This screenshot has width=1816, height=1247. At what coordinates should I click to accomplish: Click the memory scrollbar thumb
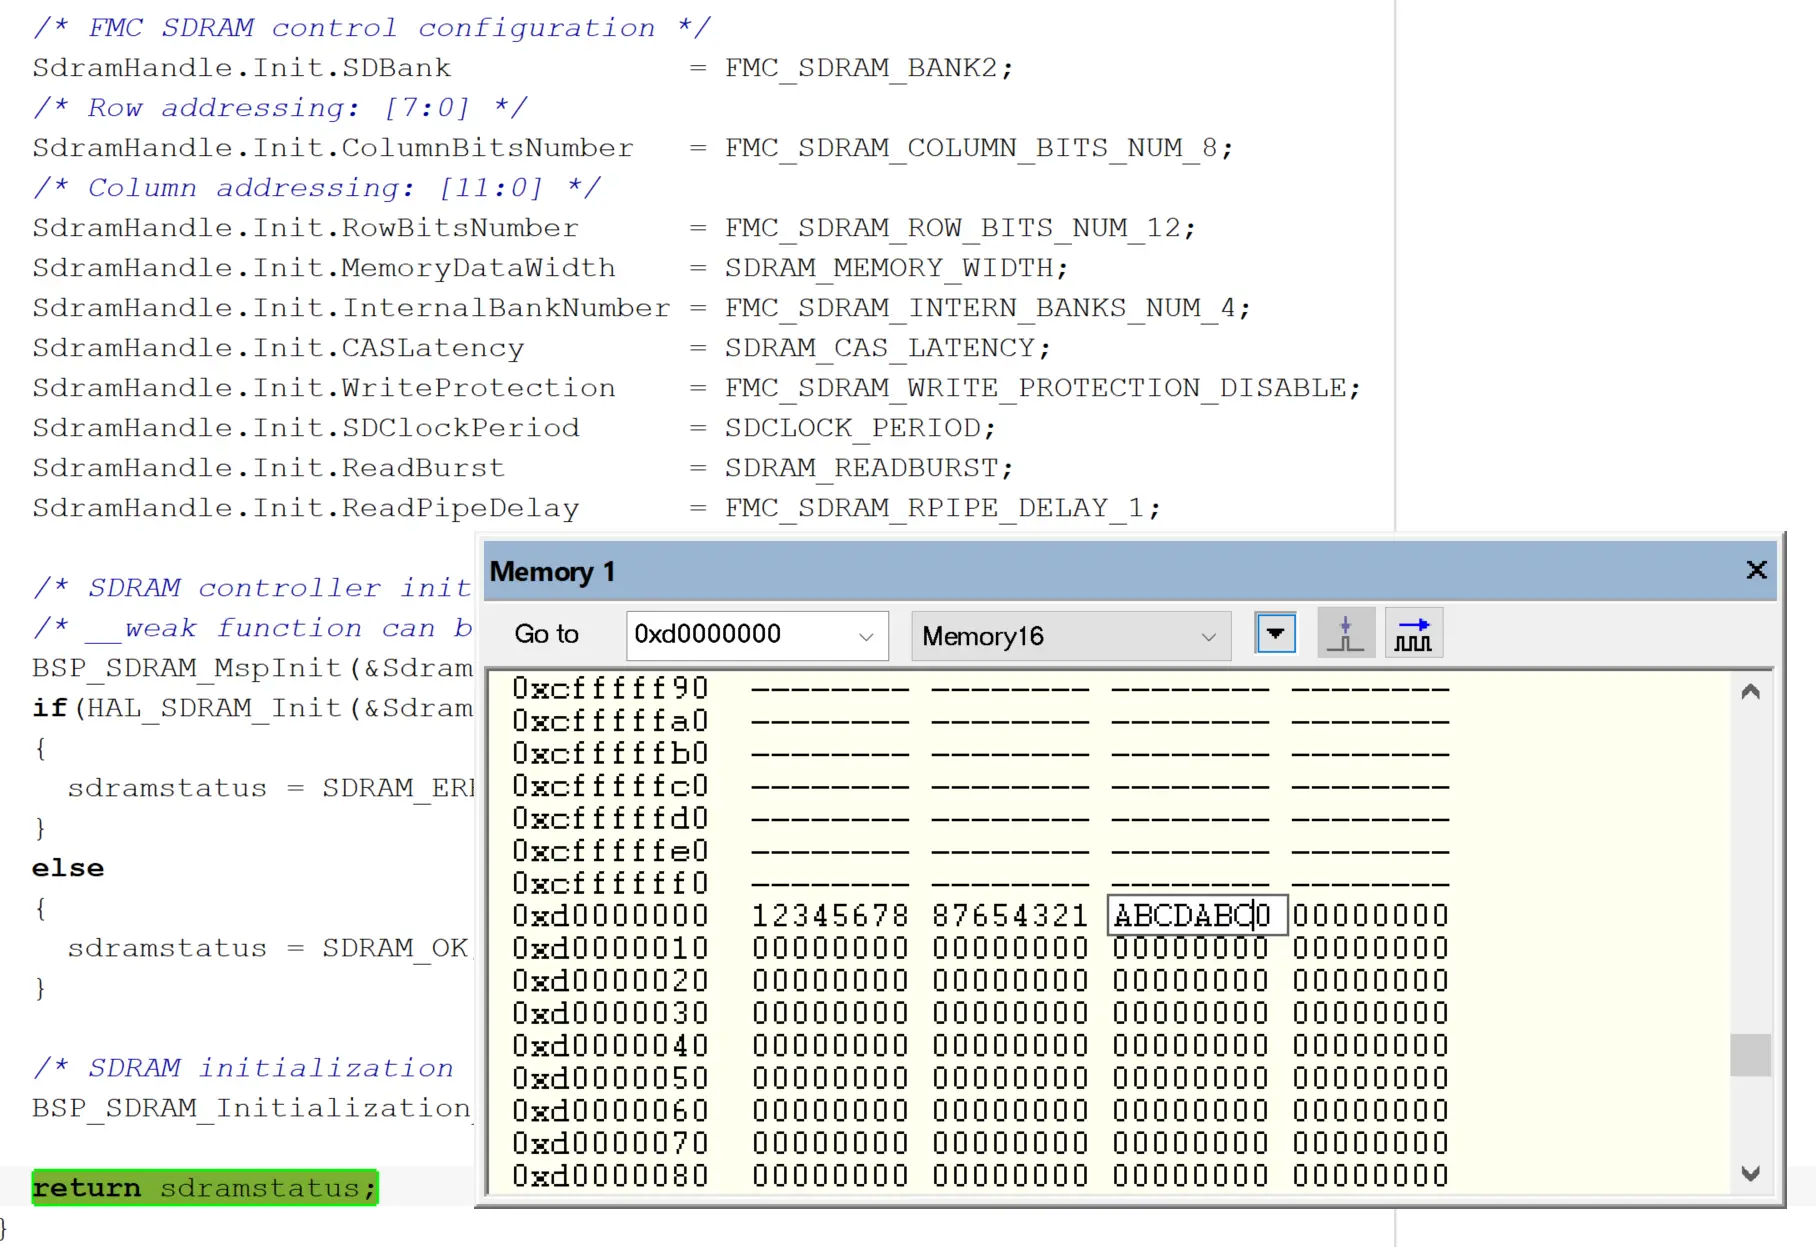[1750, 1055]
